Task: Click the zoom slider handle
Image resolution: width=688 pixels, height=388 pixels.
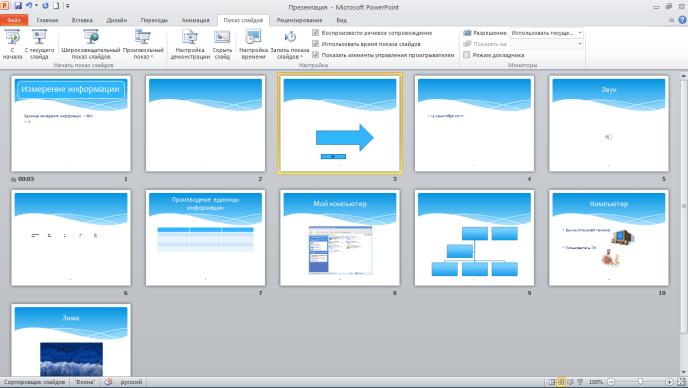Action: click(x=640, y=382)
